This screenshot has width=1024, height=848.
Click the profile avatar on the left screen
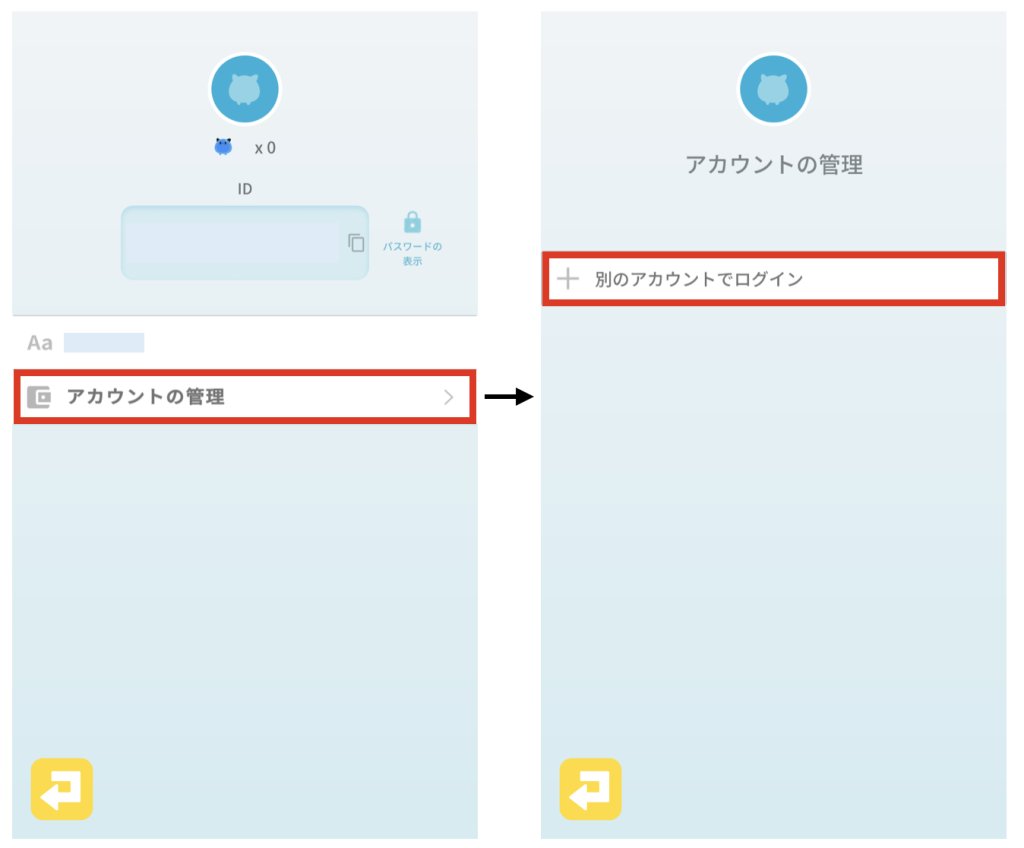click(x=245, y=90)
